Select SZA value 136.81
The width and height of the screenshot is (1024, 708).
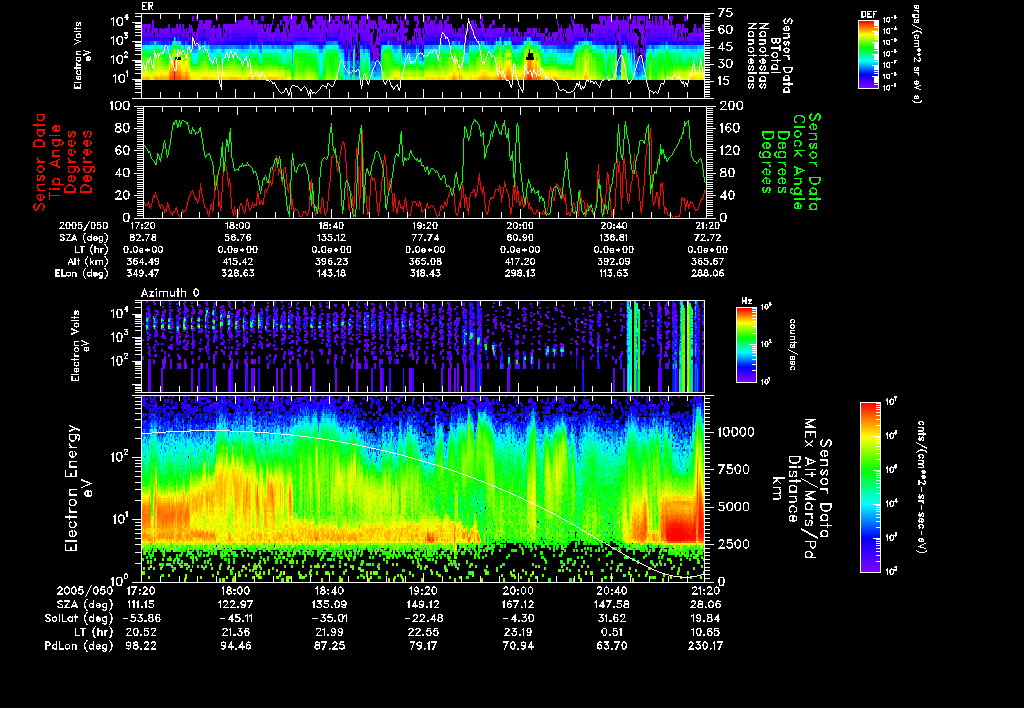(613, 238)
